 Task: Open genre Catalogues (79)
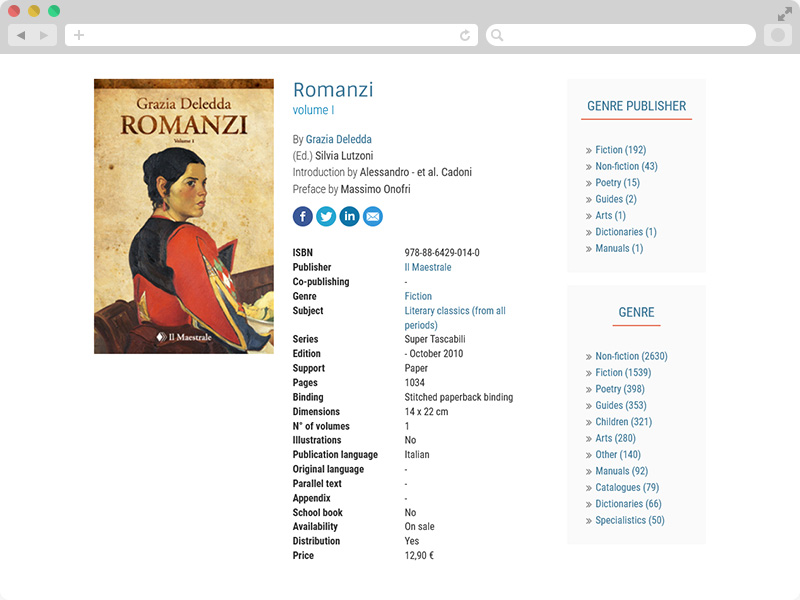pyautogui.click(x=627, y=487)
